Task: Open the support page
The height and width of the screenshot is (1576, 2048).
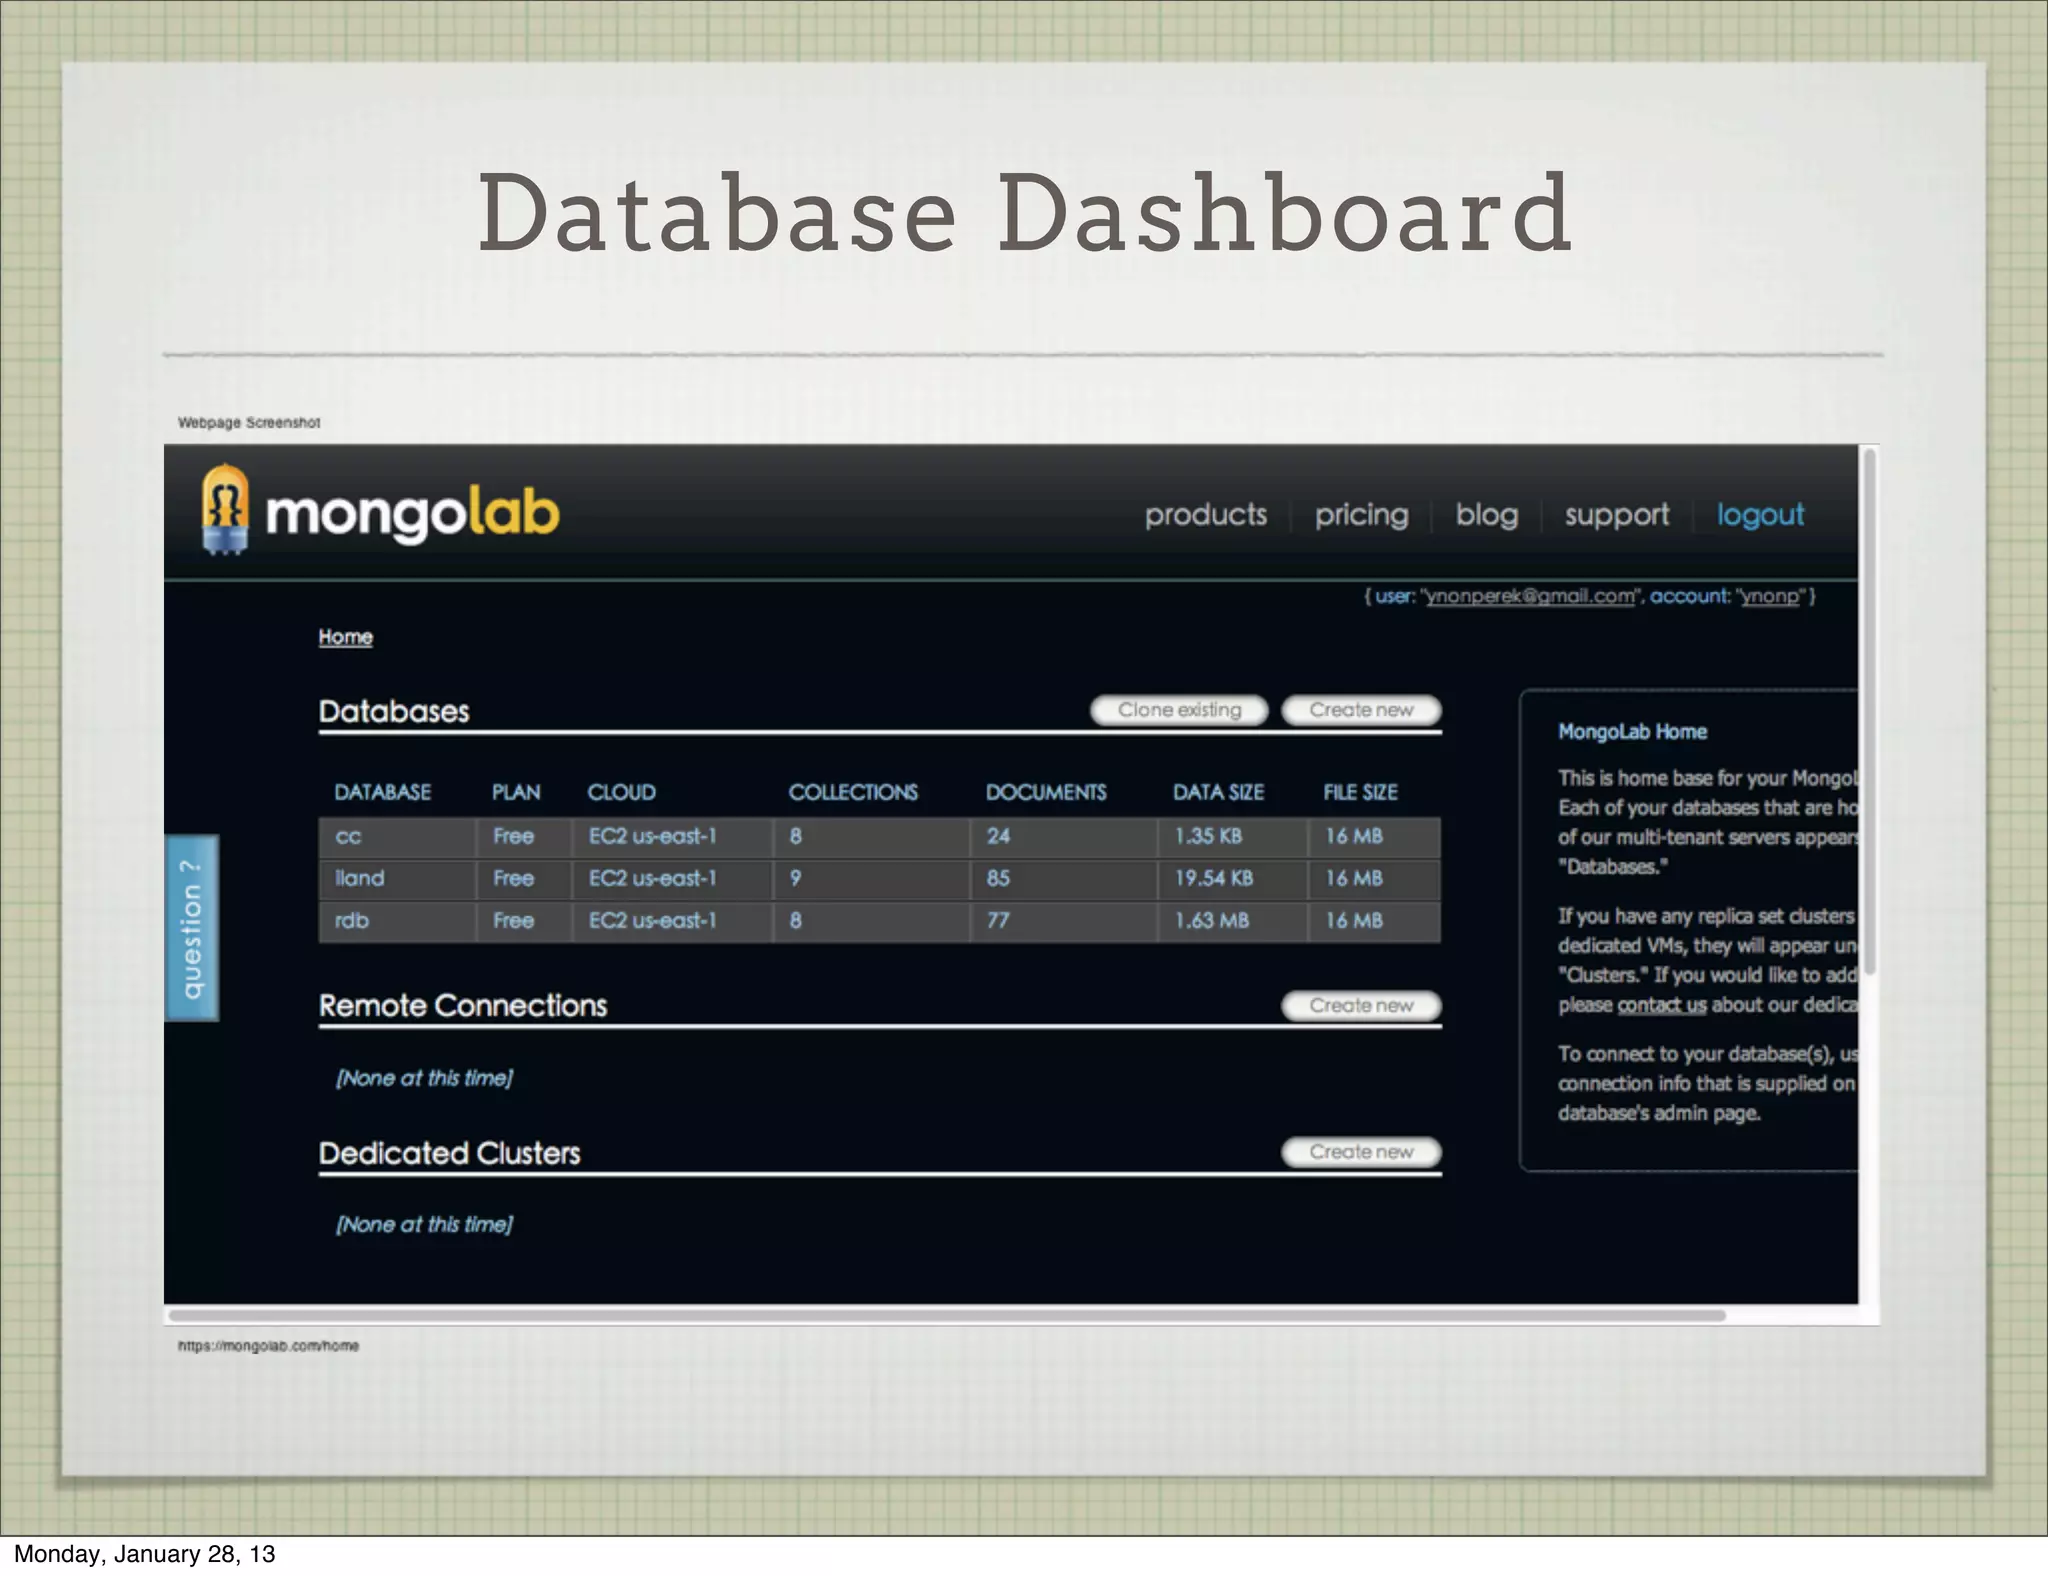Action: coord(1616,515)
